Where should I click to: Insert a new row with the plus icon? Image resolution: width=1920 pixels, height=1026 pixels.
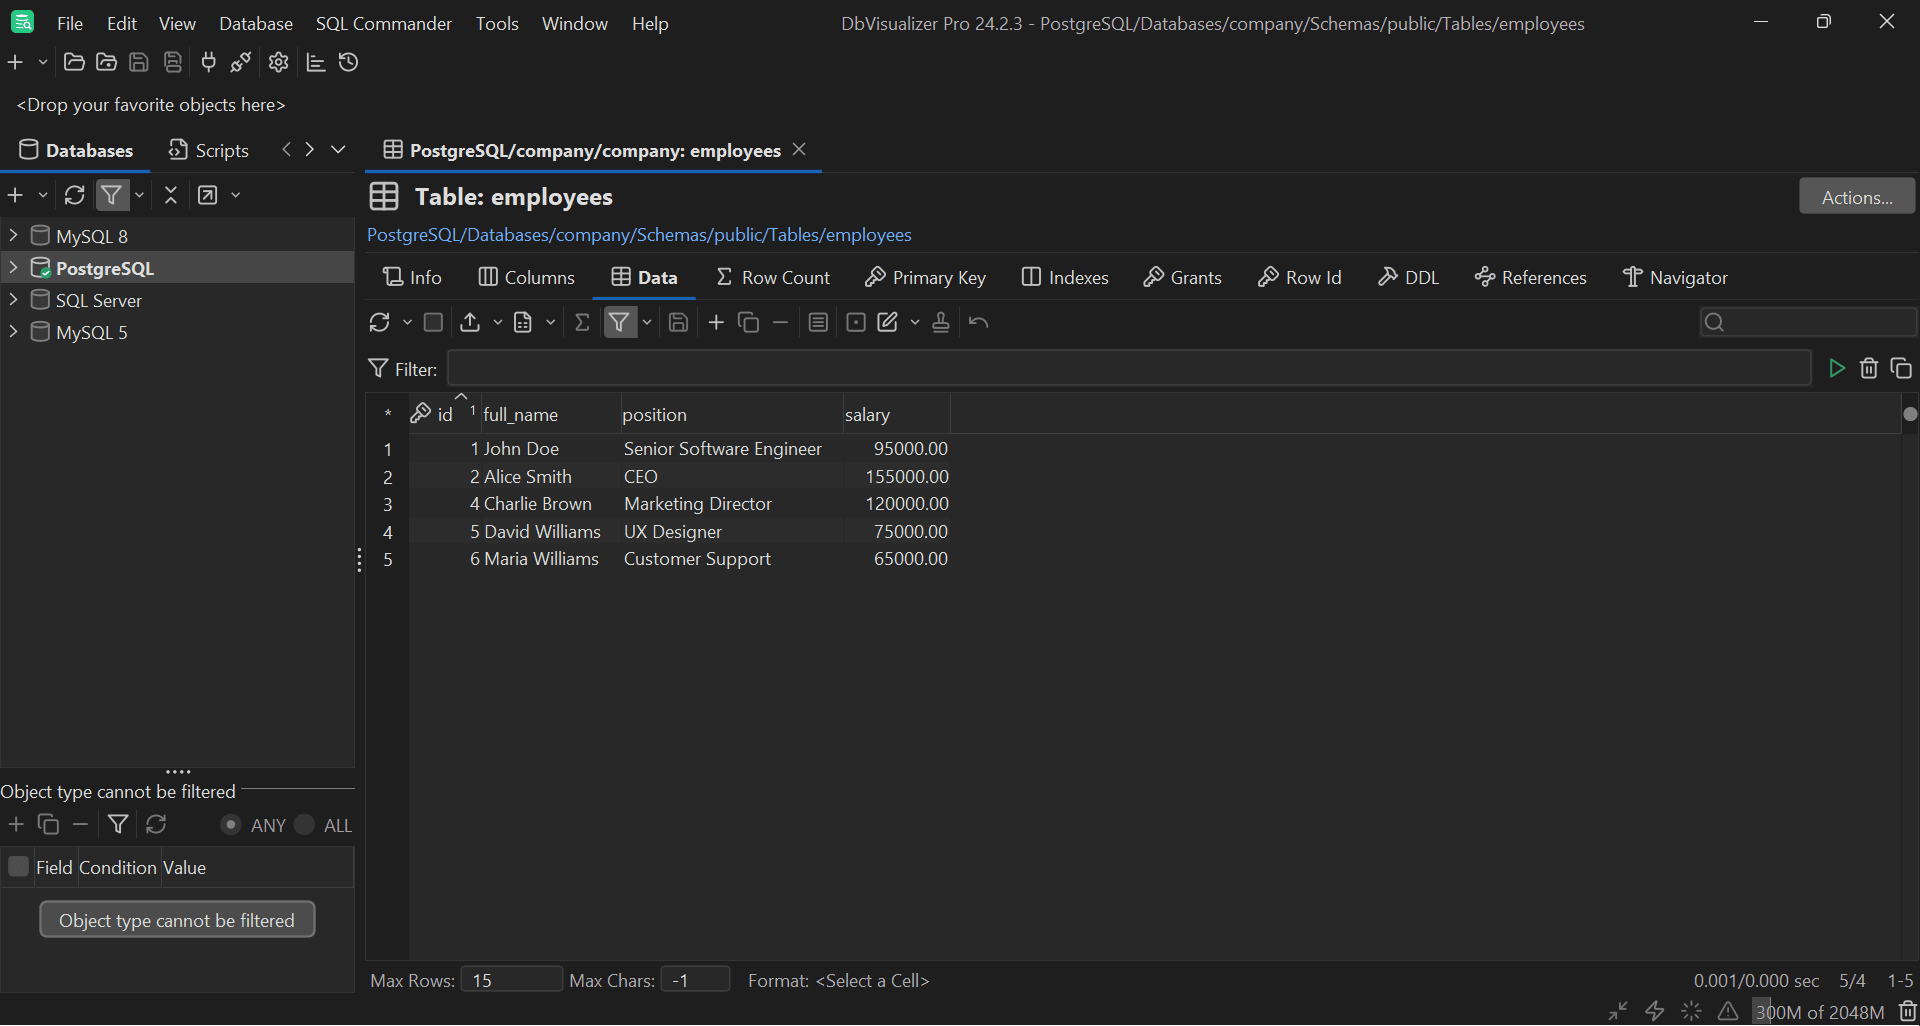pos(715,322)
